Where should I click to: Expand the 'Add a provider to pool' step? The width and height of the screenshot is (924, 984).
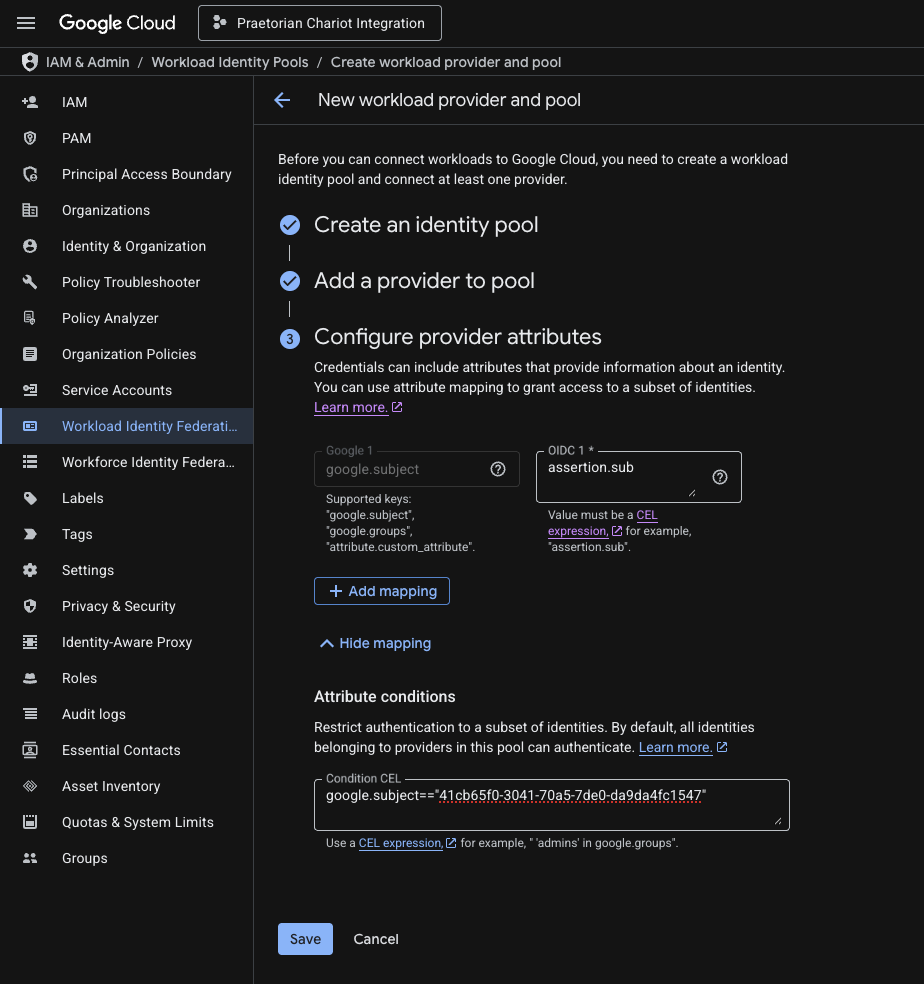(424, 281)
